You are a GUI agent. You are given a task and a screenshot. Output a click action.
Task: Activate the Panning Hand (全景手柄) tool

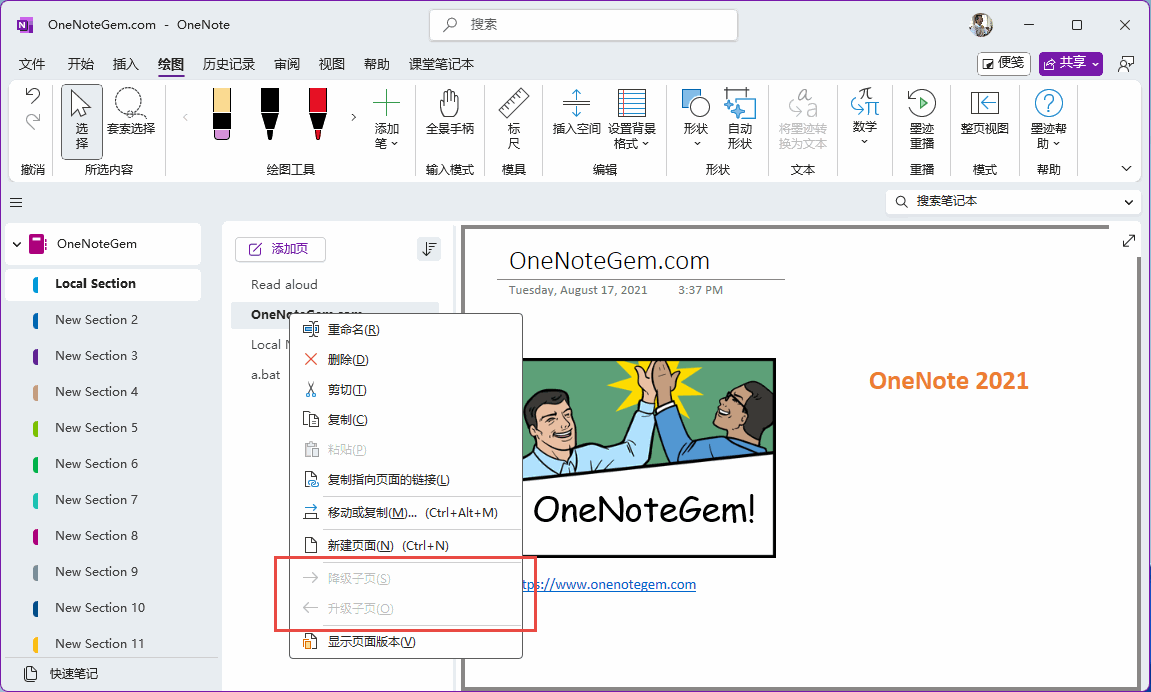450,105
